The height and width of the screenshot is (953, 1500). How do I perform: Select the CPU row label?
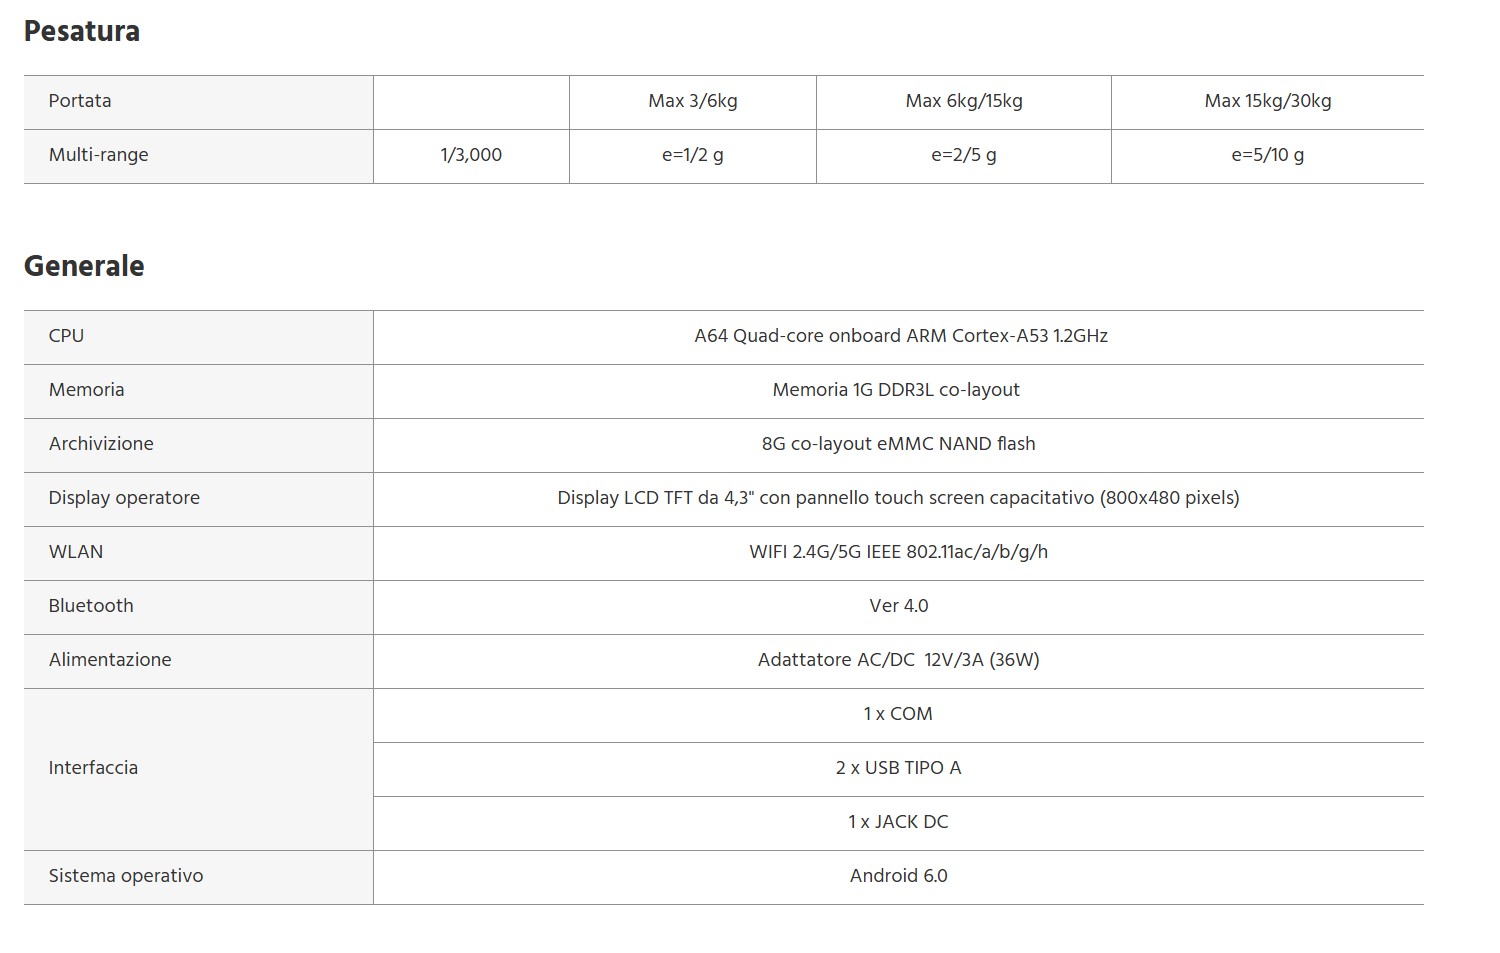(66, 336)
